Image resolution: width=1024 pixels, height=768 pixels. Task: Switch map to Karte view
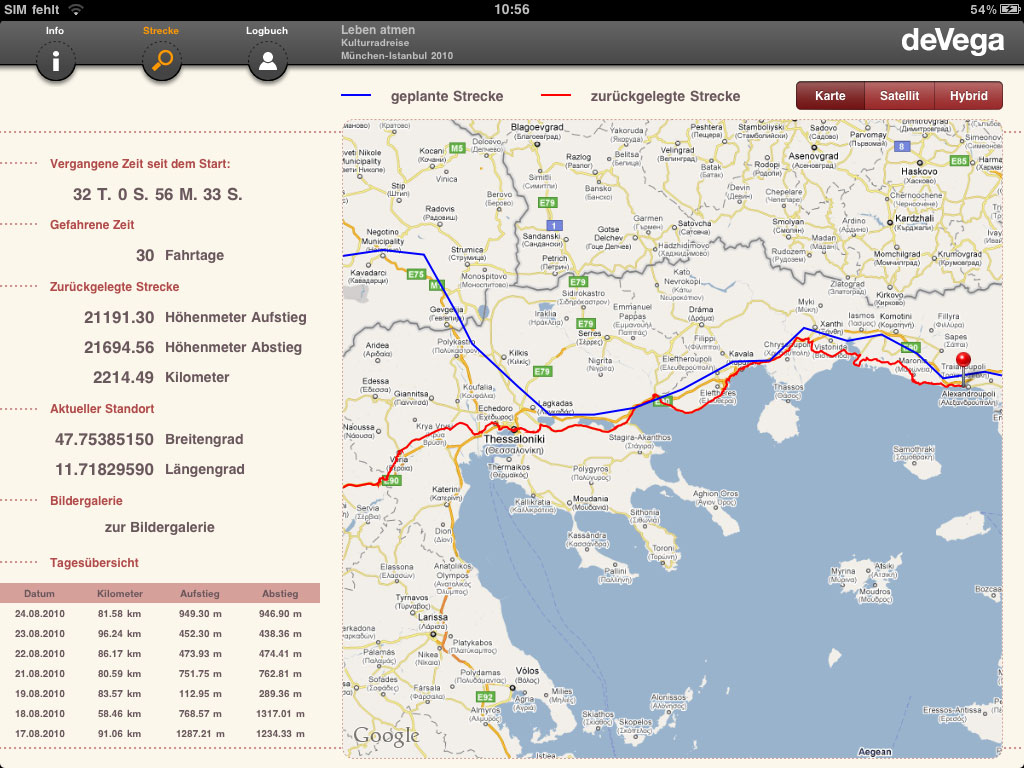(x=830, y=96)
